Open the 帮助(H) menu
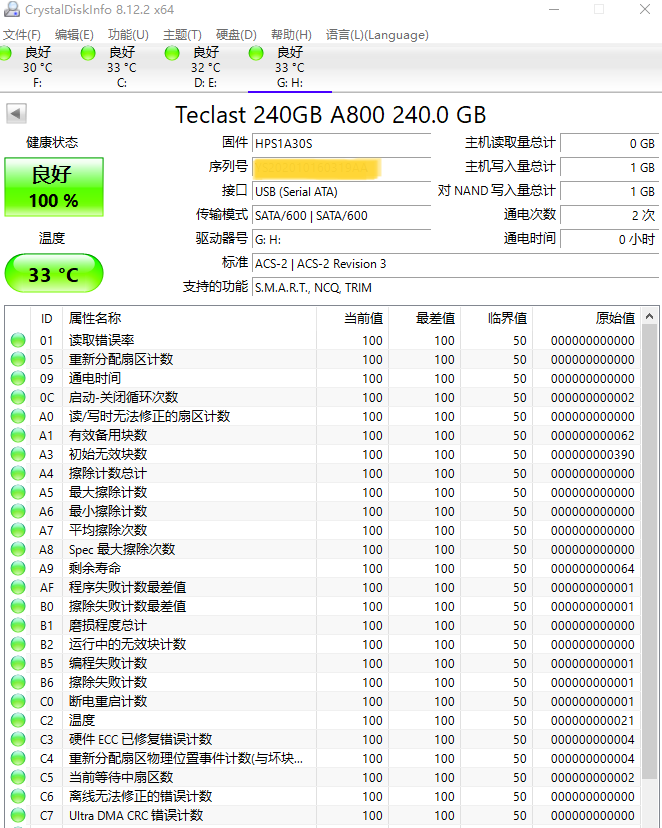662x828 pixels. 291,35
